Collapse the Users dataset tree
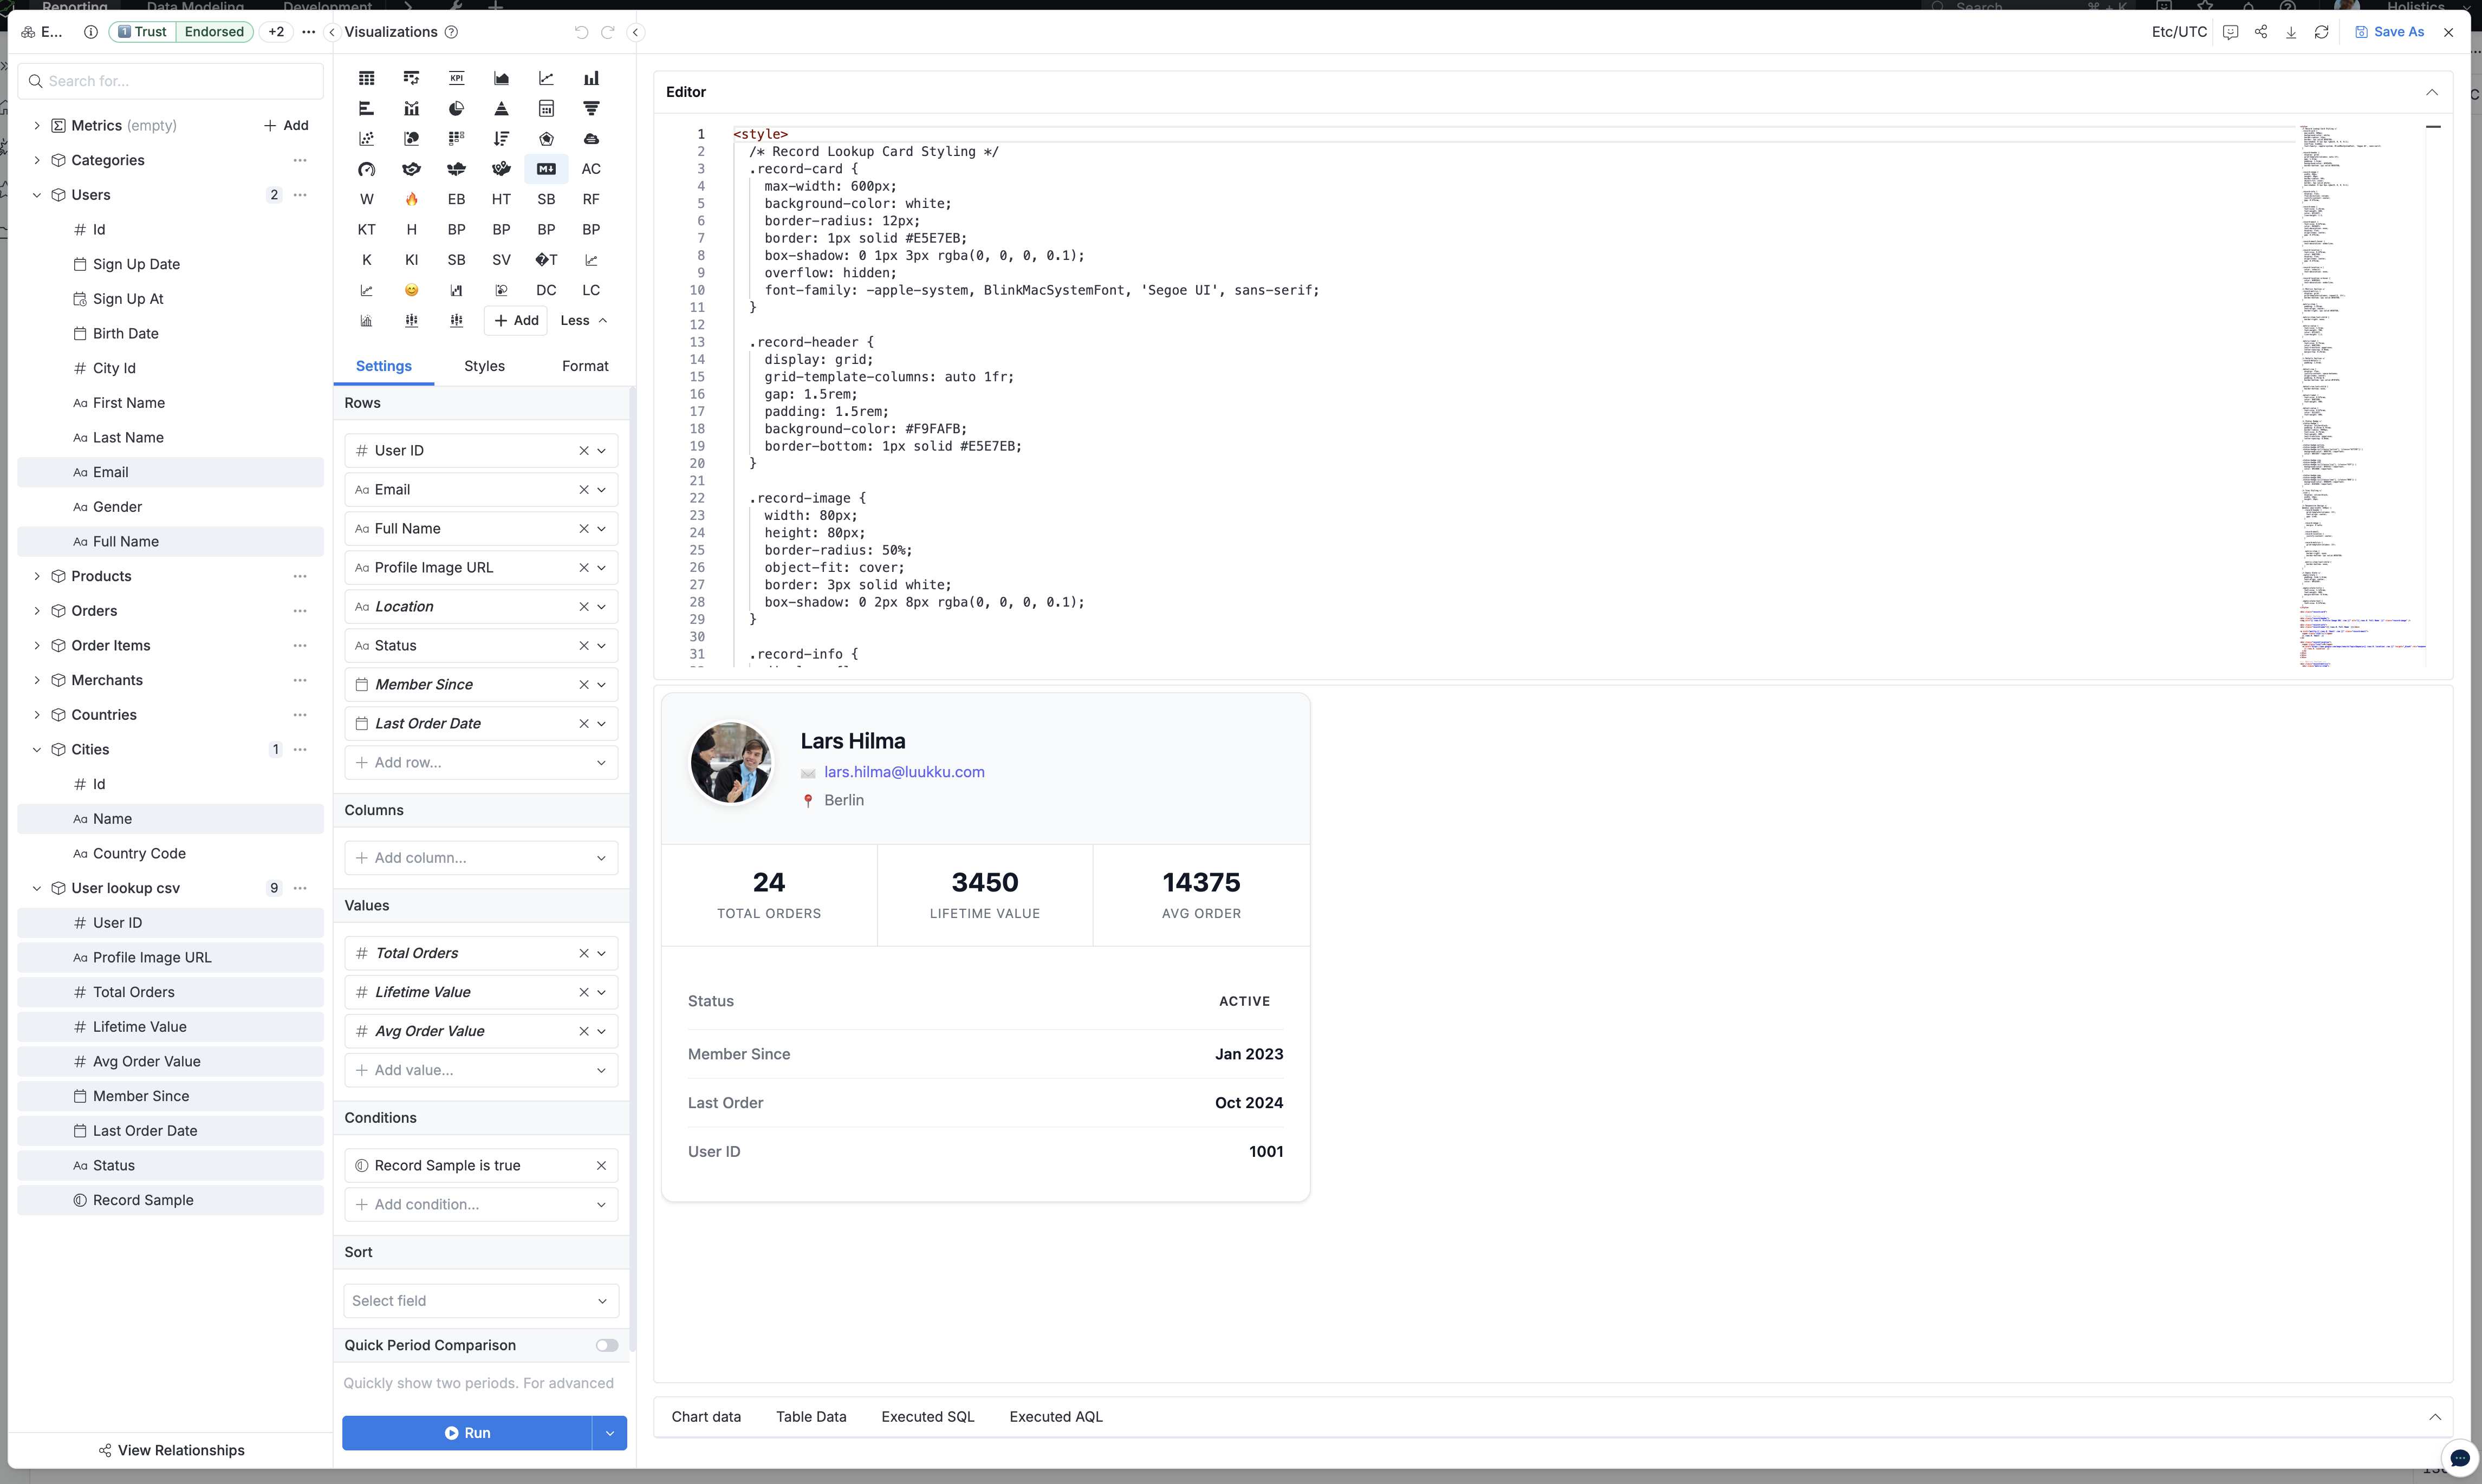The image size is (2482, 1484). click(37, 194)
